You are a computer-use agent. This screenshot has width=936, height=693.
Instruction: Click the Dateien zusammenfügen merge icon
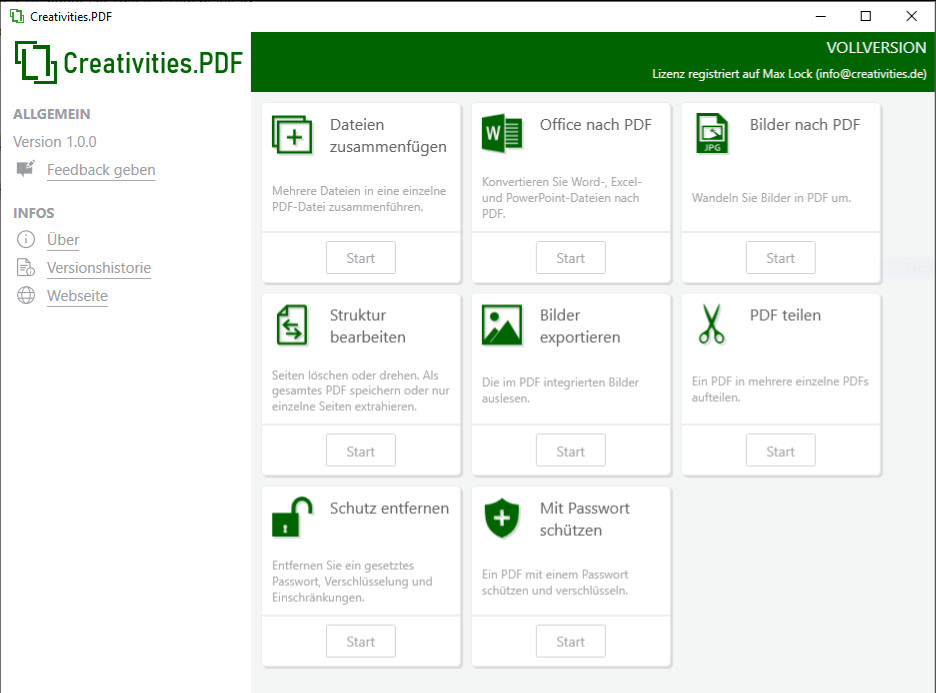292,134
